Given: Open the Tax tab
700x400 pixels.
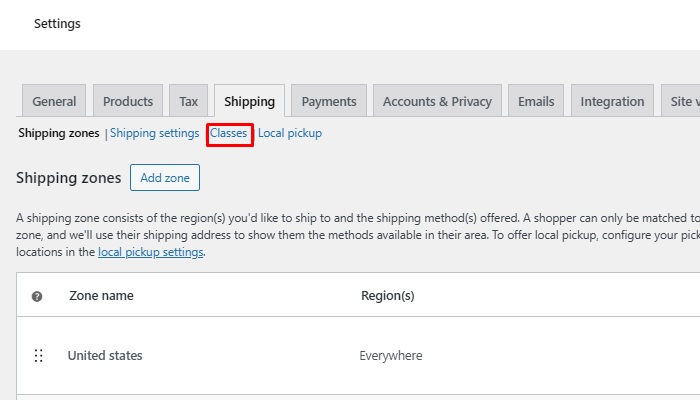Looking at the screenshot, I should 189,101.
